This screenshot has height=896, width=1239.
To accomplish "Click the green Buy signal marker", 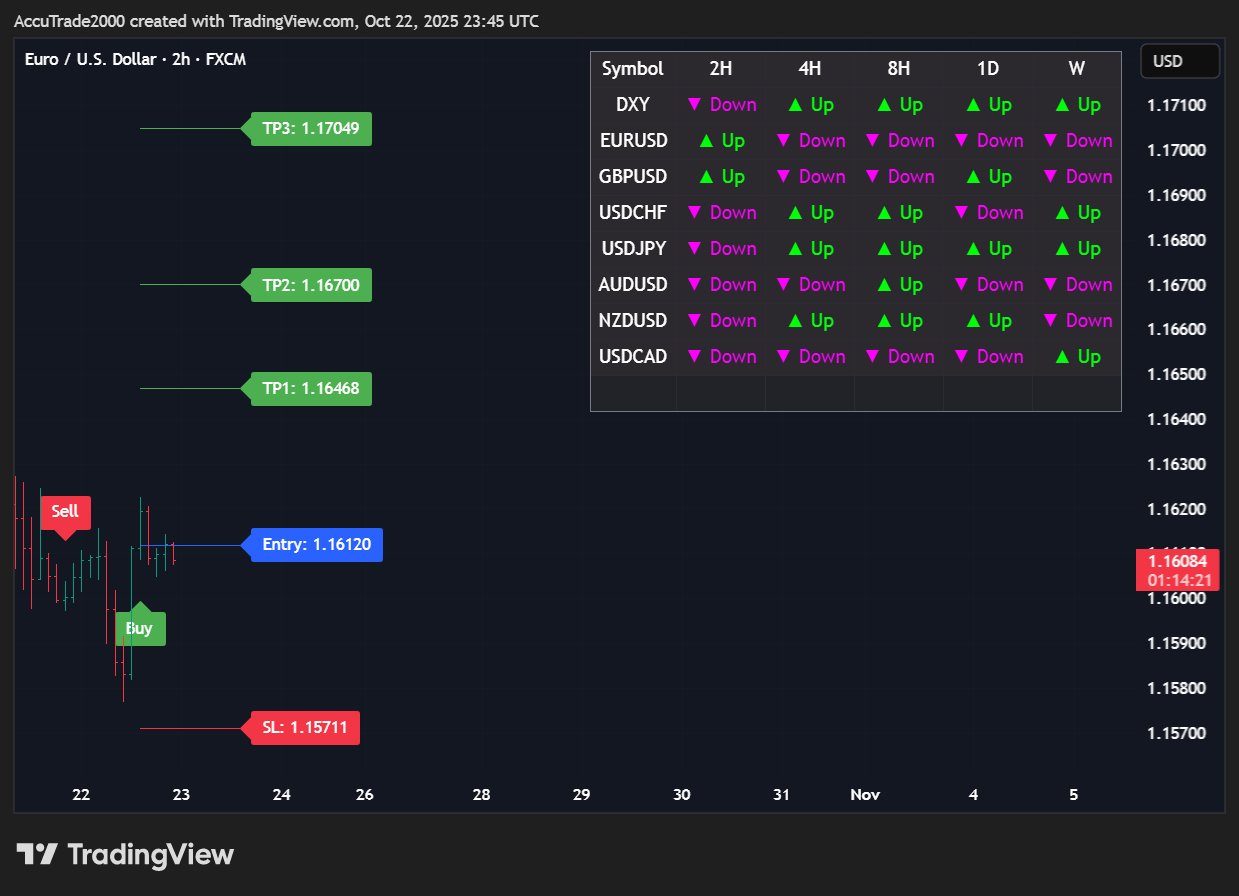I will coord(140,628).
